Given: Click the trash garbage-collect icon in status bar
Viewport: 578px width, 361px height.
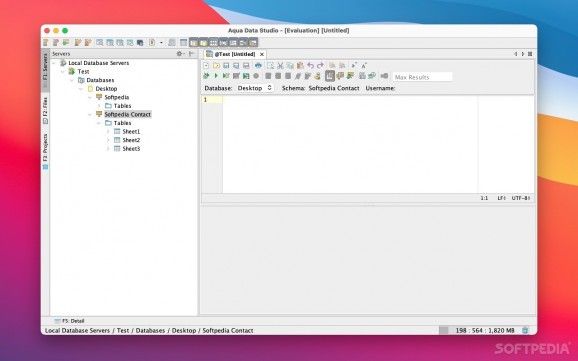Looking at the screenshot, I should [x=525, y=330].
